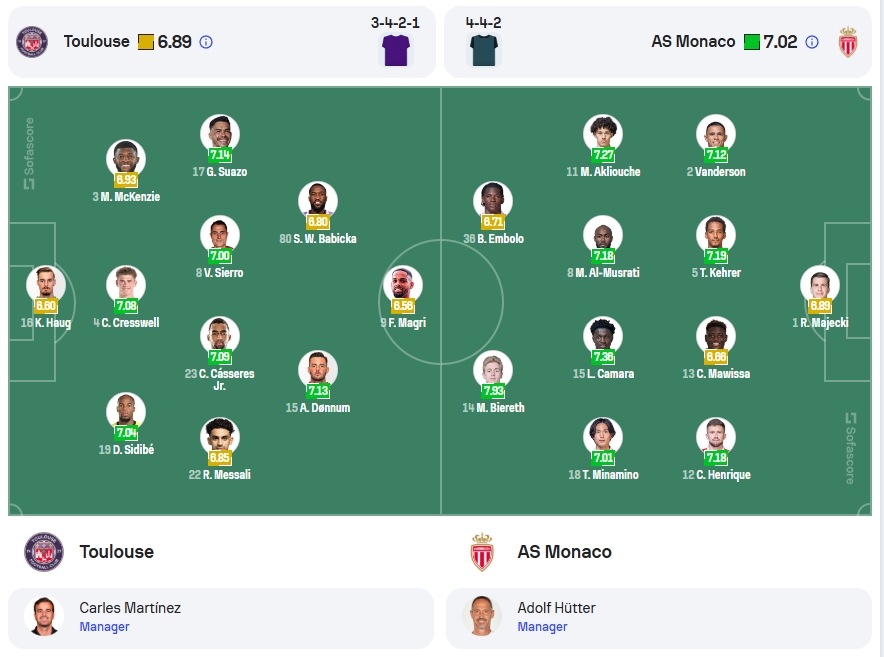Click the purple Toulouse jersey icon

pos(396,50)
